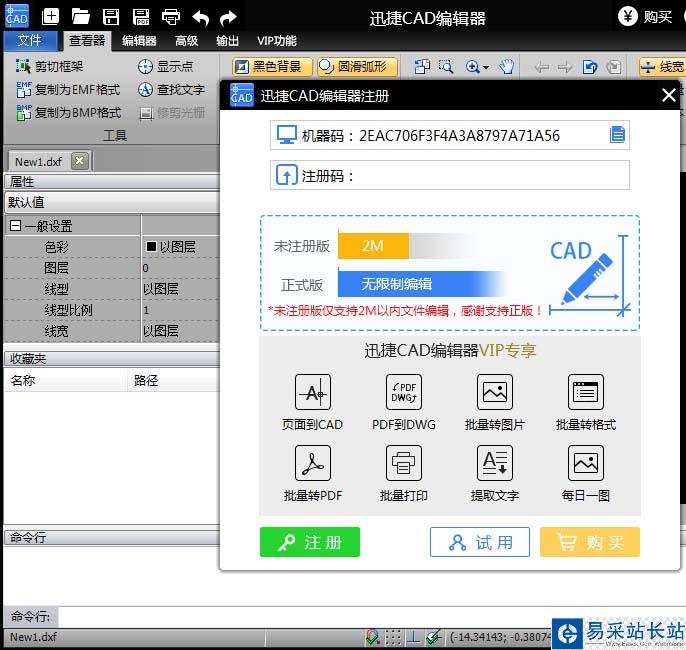Click the unregistered 2M limit bar
The height and width of the screenshot is (650, 686).
(x=373, y=246)
